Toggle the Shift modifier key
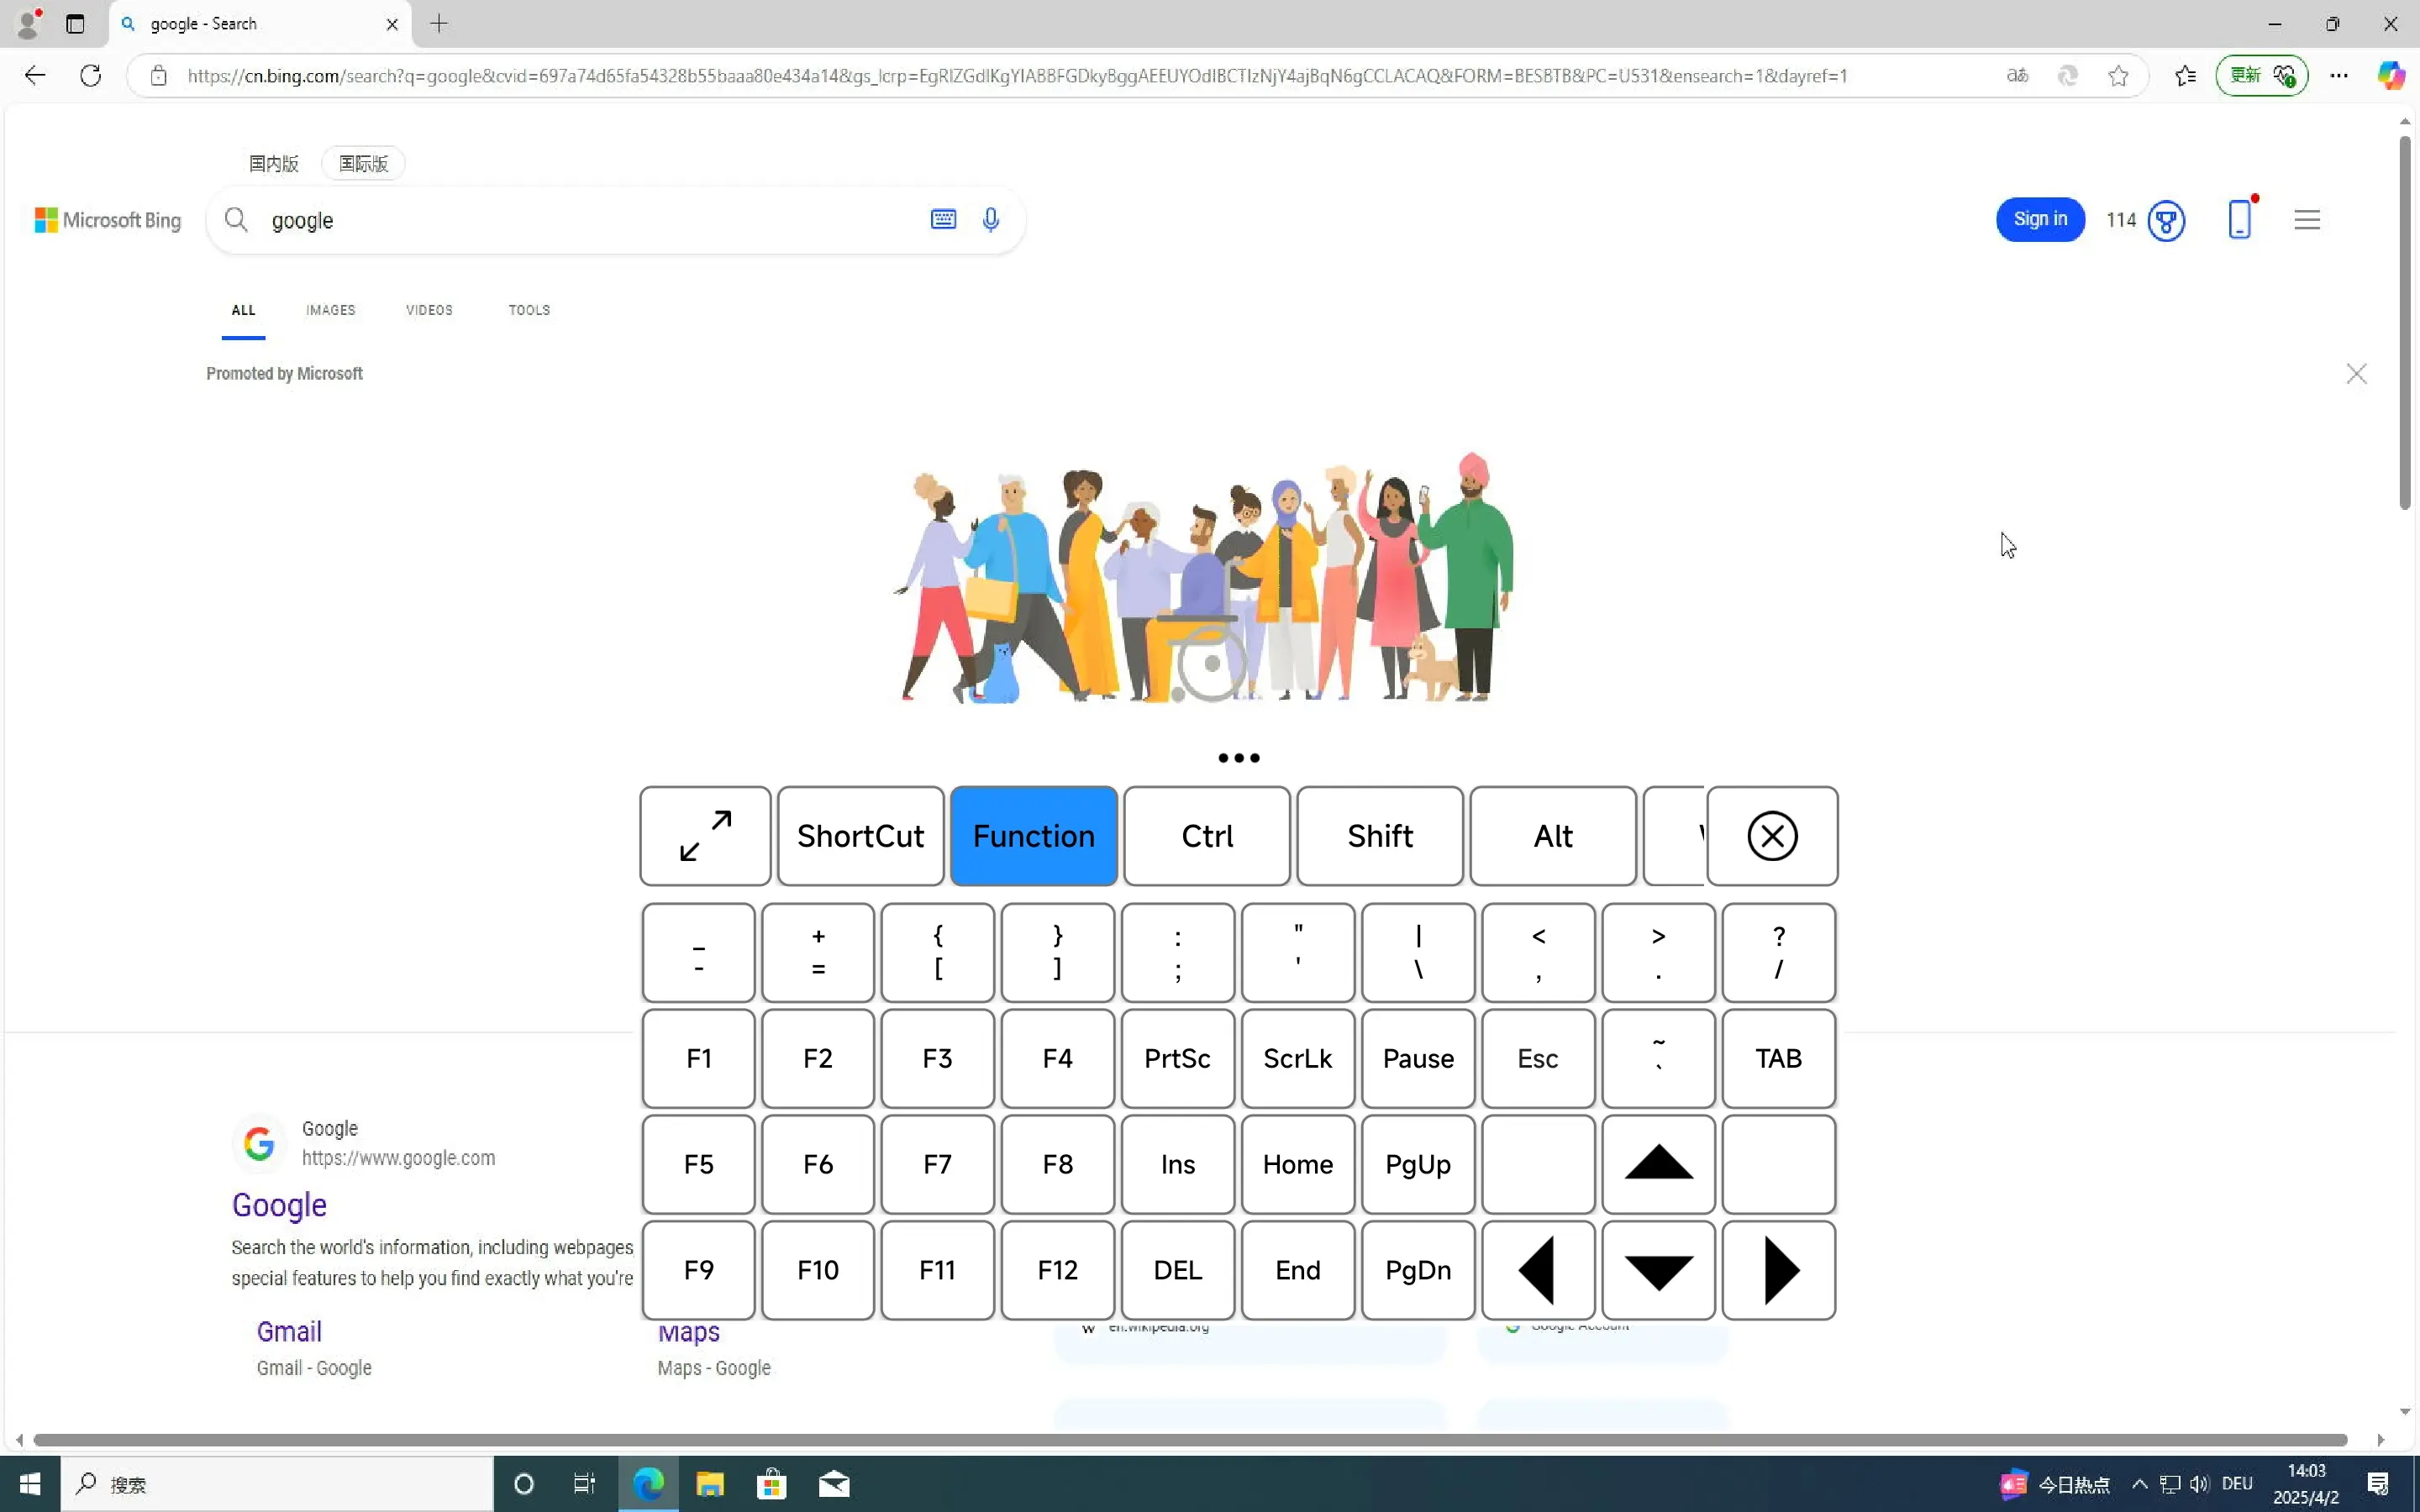The height and width of the screenshot is (1512, 2420). click(1379, 836)
